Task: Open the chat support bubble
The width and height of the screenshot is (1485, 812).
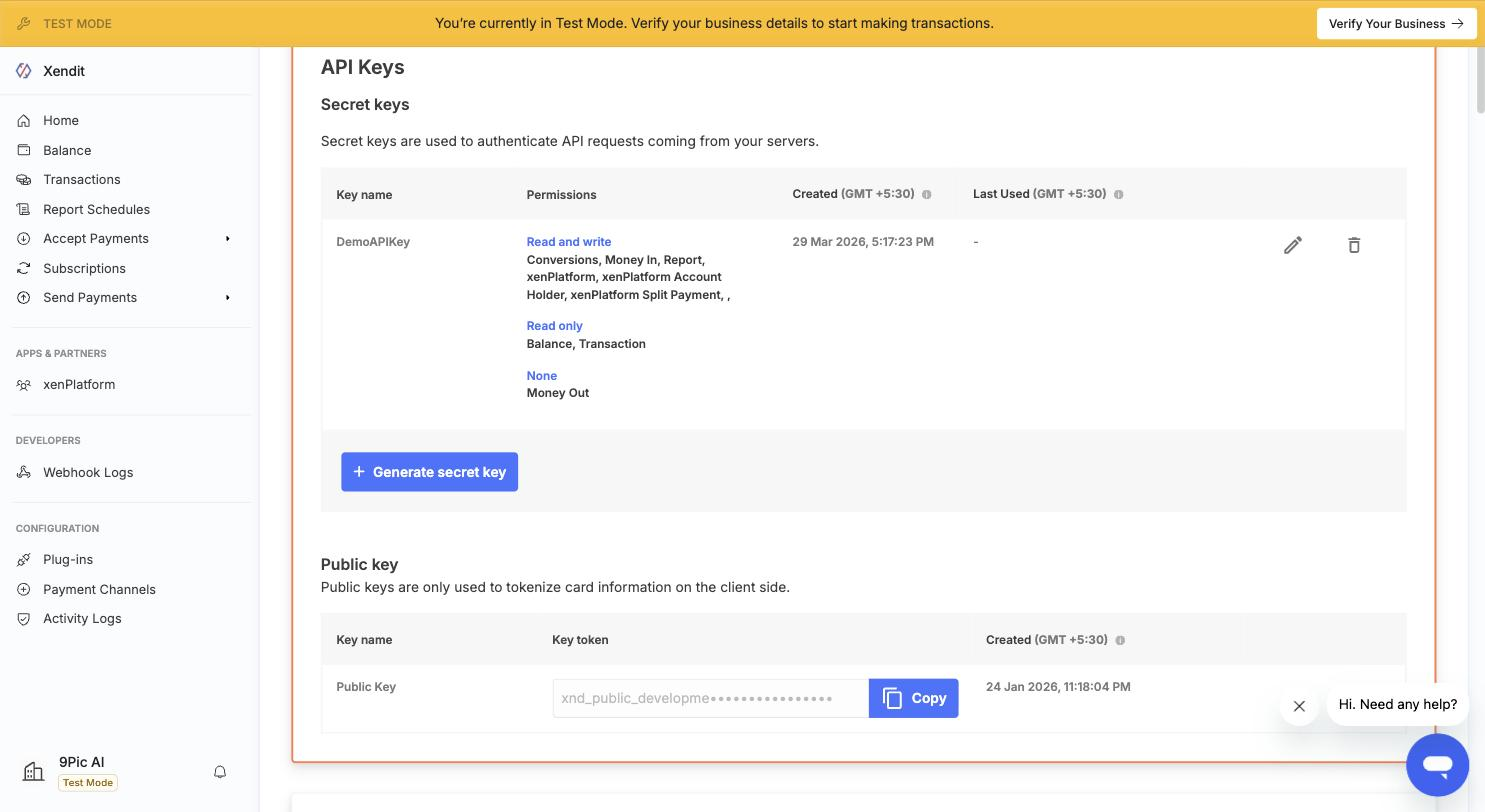Action: pos(1437,765)
